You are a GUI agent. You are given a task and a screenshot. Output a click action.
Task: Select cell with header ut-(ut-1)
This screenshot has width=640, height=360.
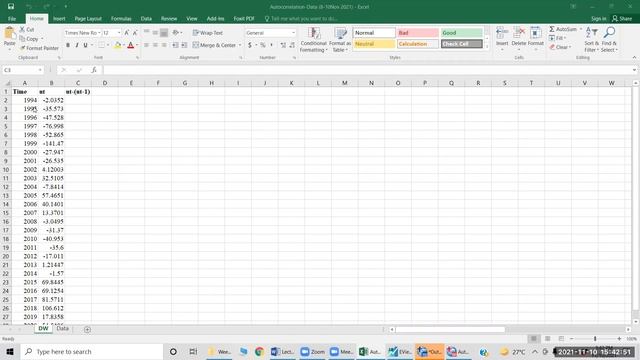pyautogui.click(x=78, y=92)
